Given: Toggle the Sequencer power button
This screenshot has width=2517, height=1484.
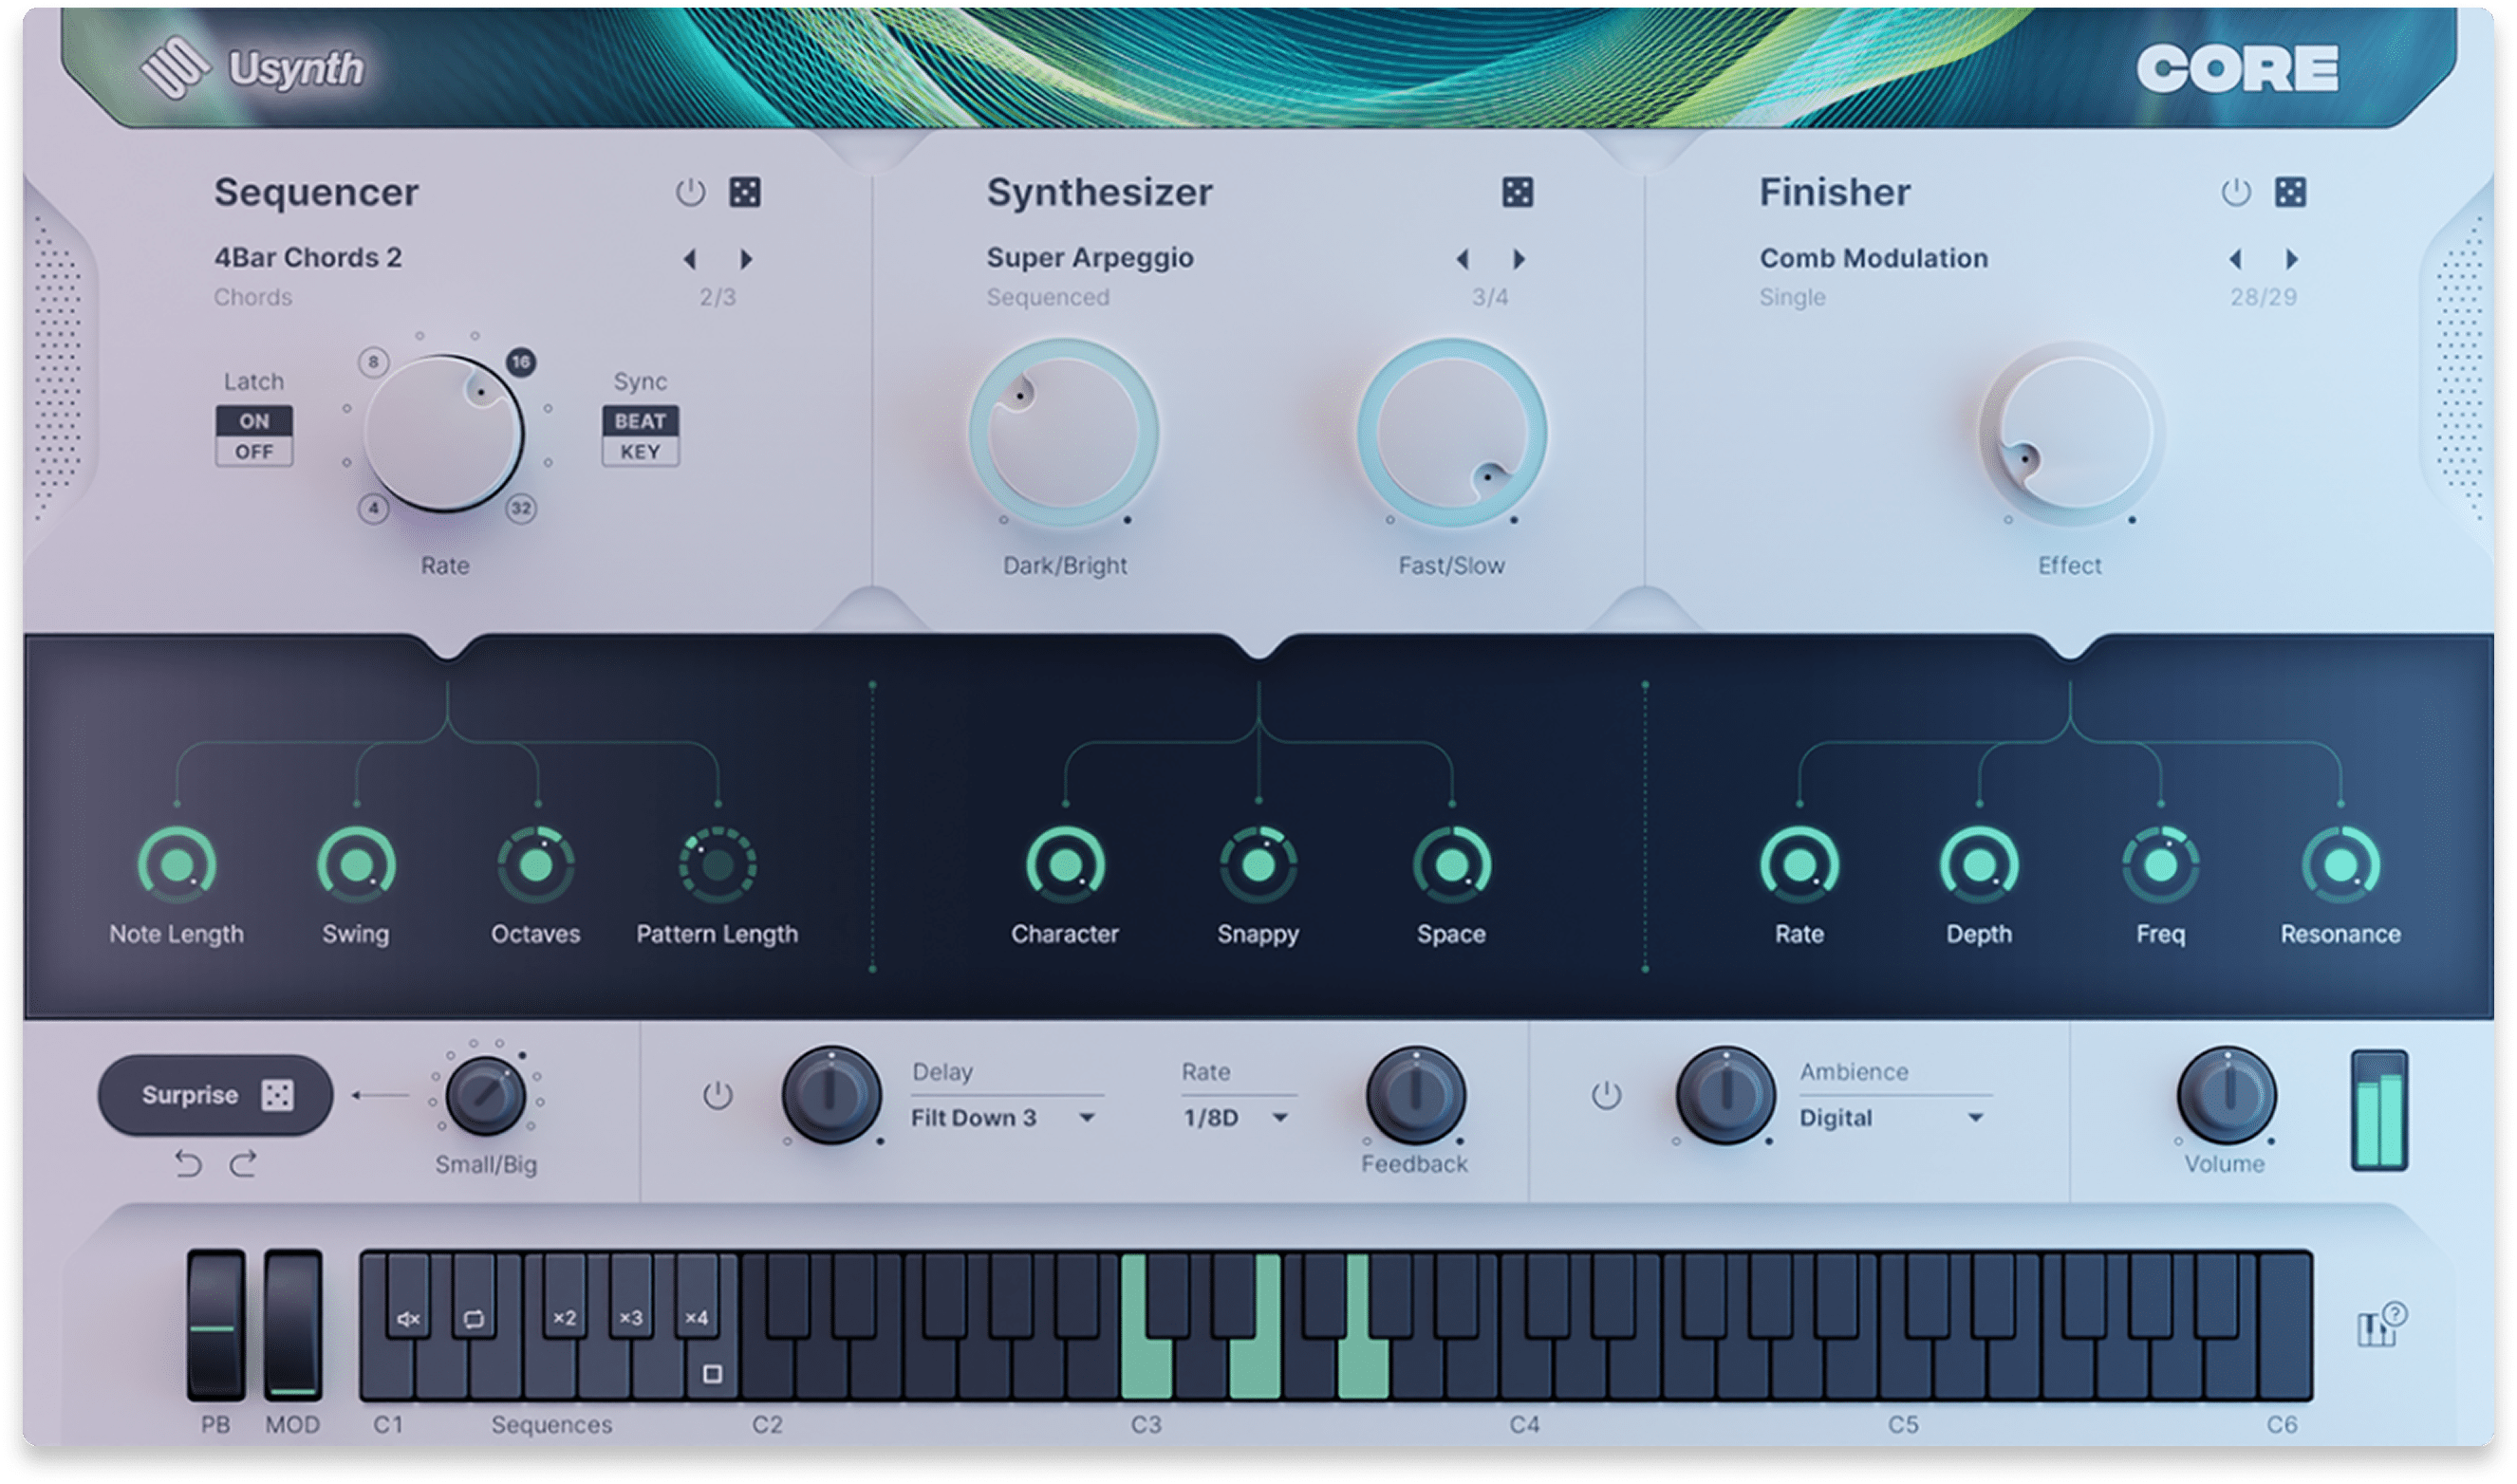Looking at the screenshot, I should pyautogui.click(x=690, y=192).
